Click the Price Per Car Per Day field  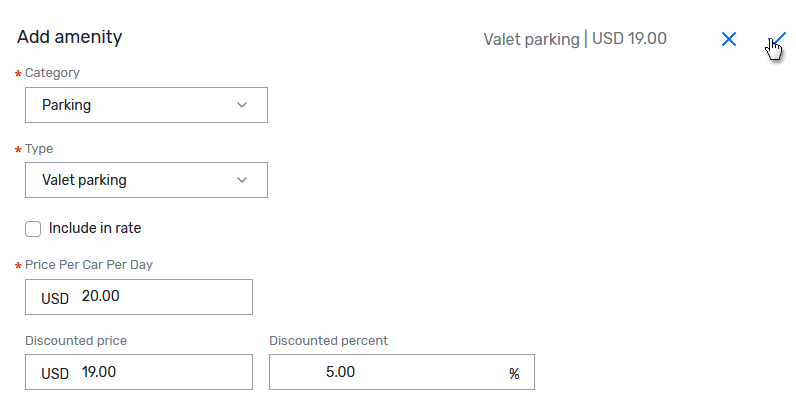coord(160,297)
